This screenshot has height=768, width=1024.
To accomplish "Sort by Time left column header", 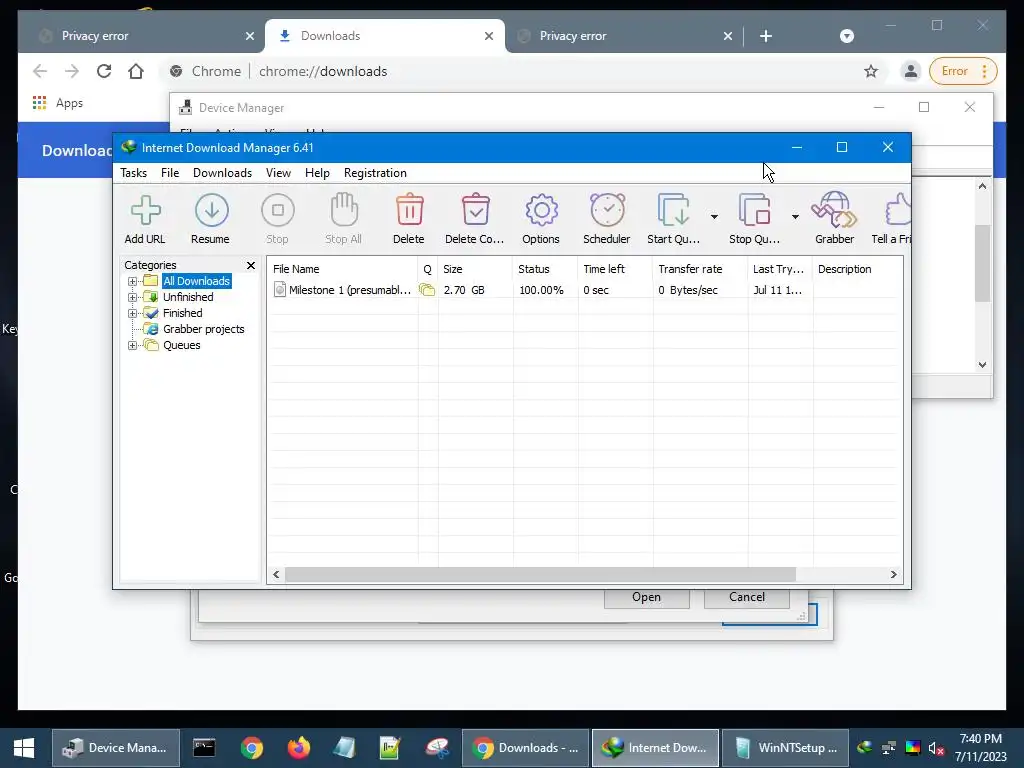I will [x=615, y=269].
